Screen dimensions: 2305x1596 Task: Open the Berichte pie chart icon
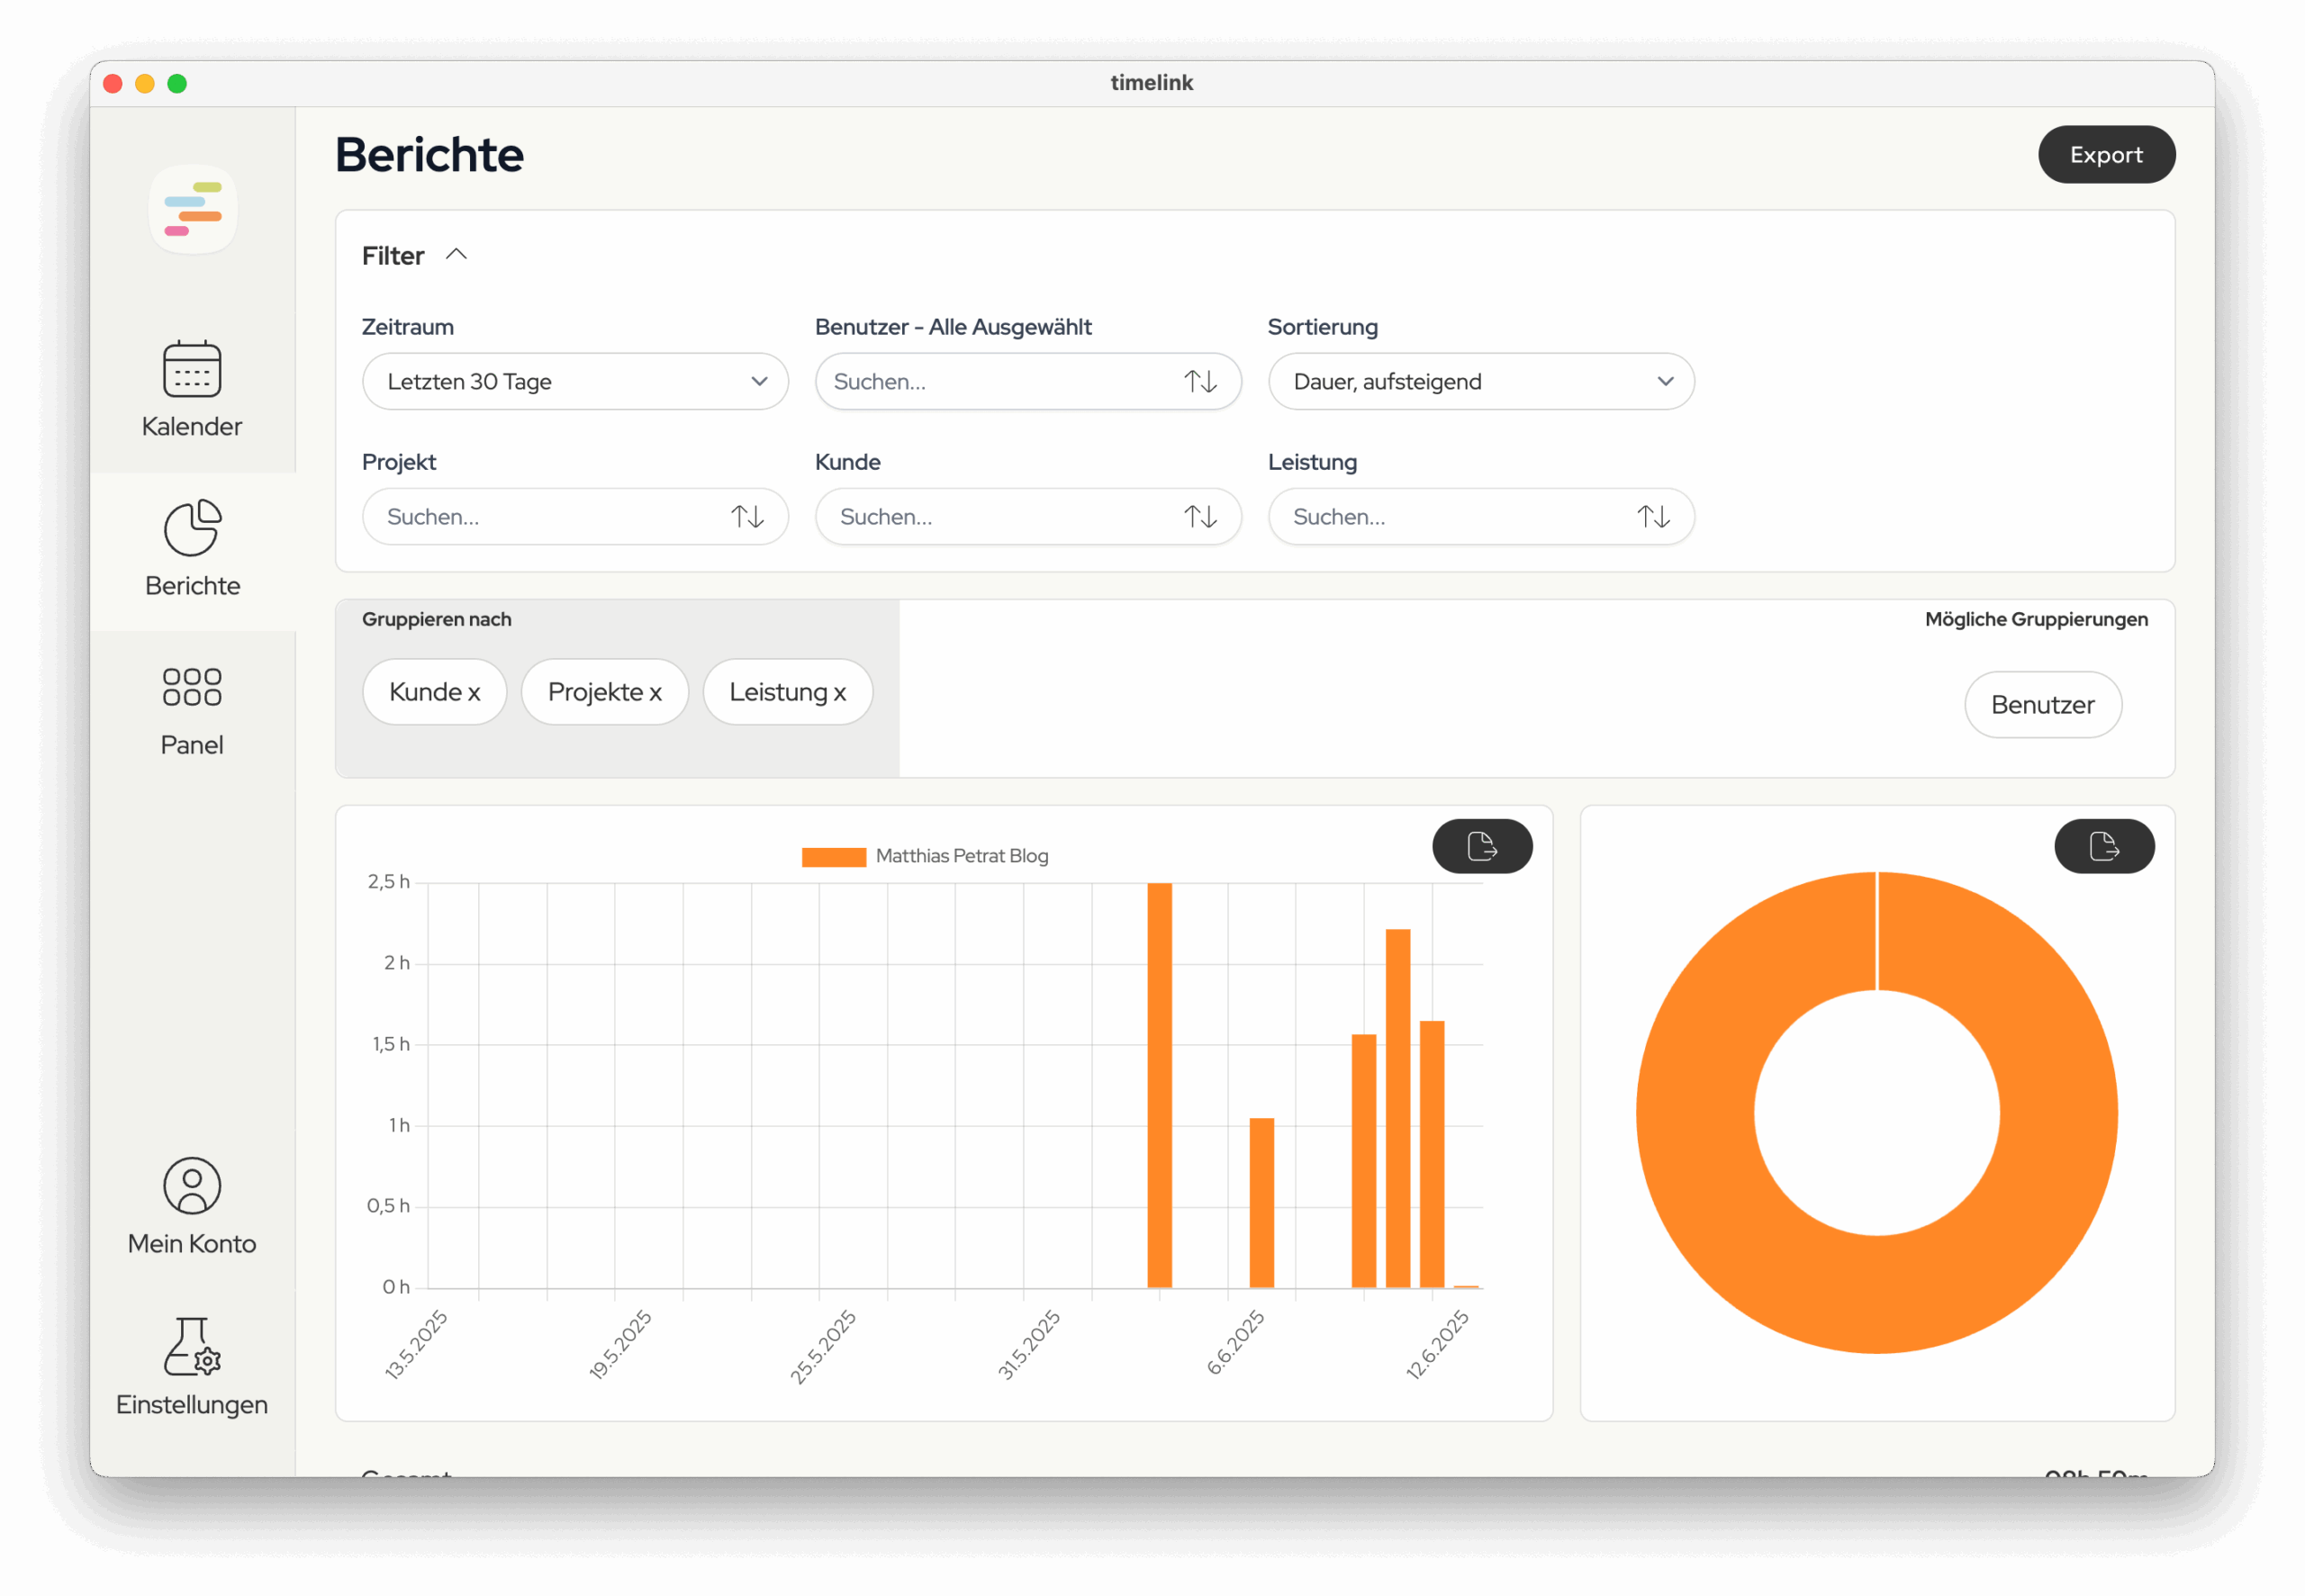(x=192, y=527)
